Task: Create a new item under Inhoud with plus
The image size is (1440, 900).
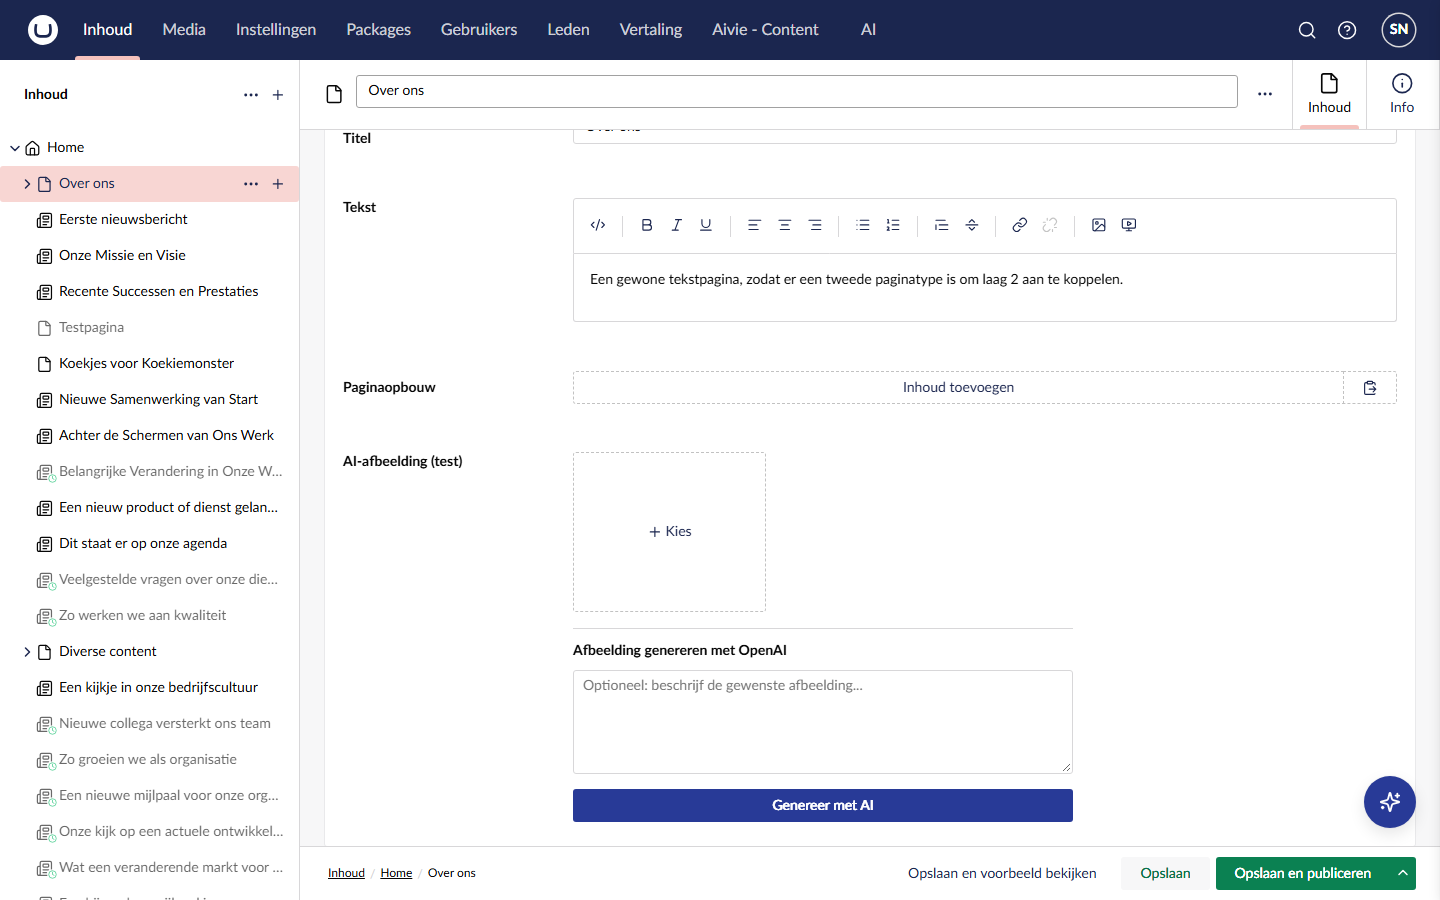Action: tap(278, 95)
